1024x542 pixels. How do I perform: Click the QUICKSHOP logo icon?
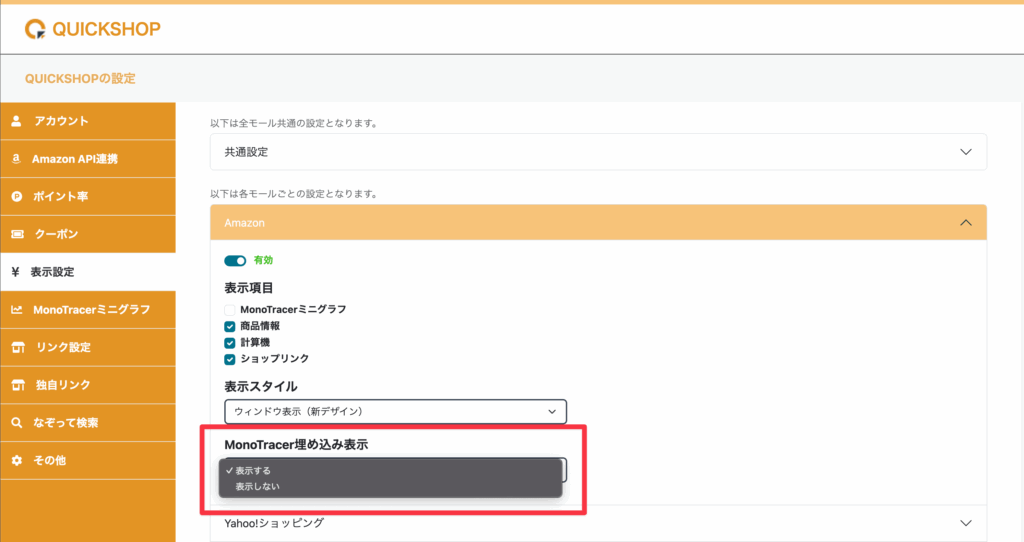pyautogui.click(x=35, y=29)
